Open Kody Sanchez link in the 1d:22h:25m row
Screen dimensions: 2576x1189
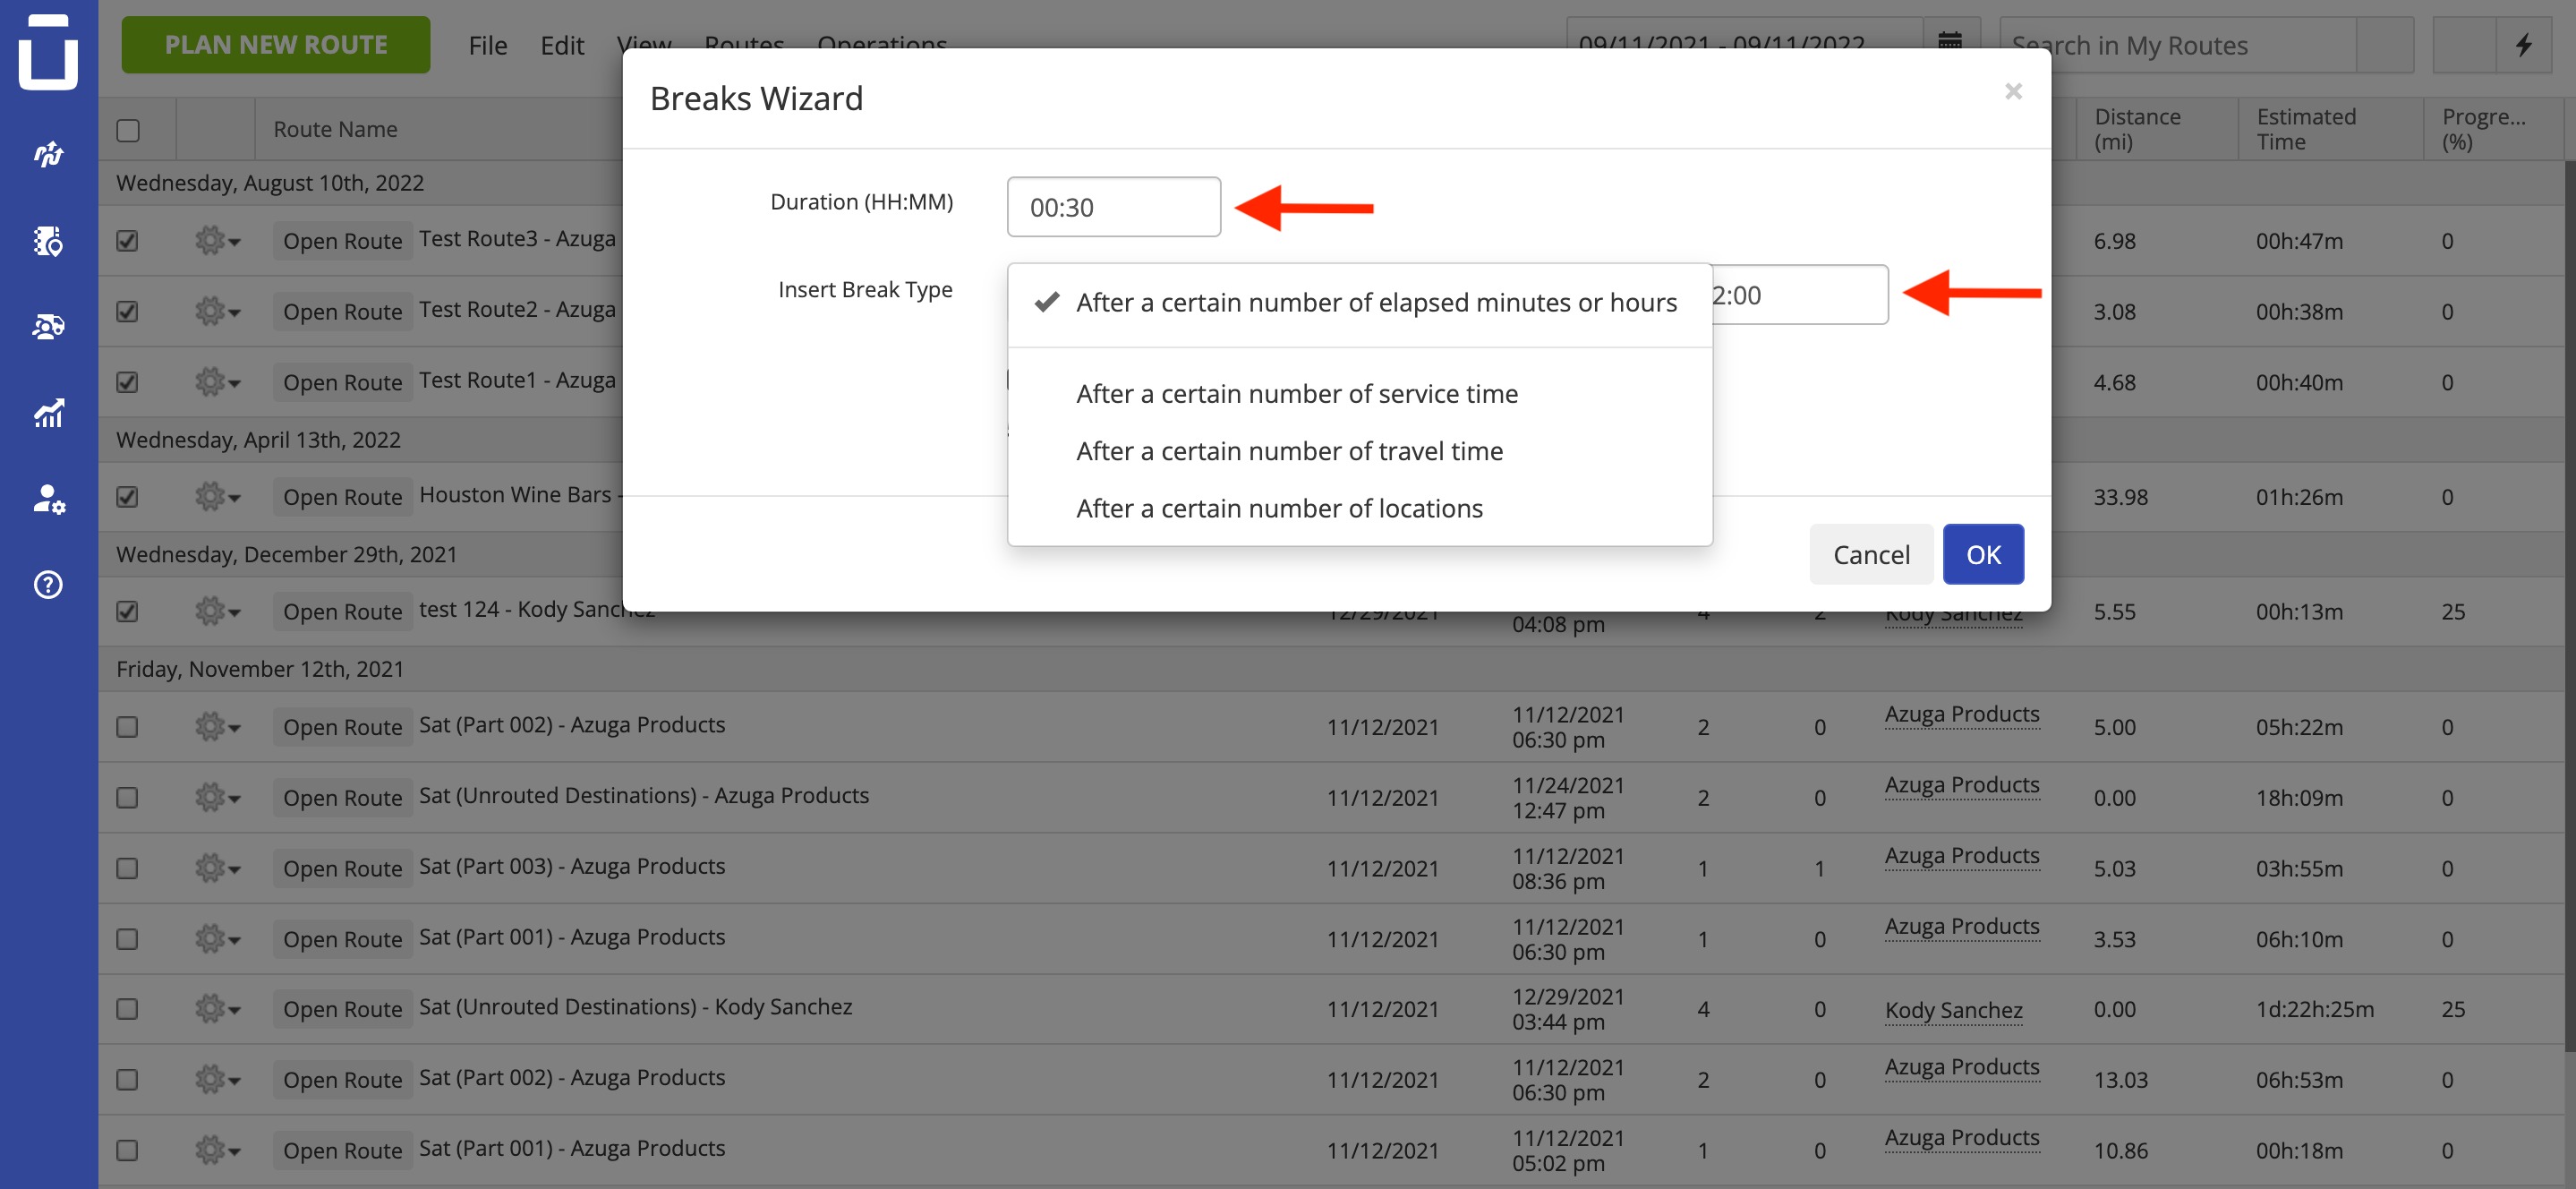coord(1954,1010)
